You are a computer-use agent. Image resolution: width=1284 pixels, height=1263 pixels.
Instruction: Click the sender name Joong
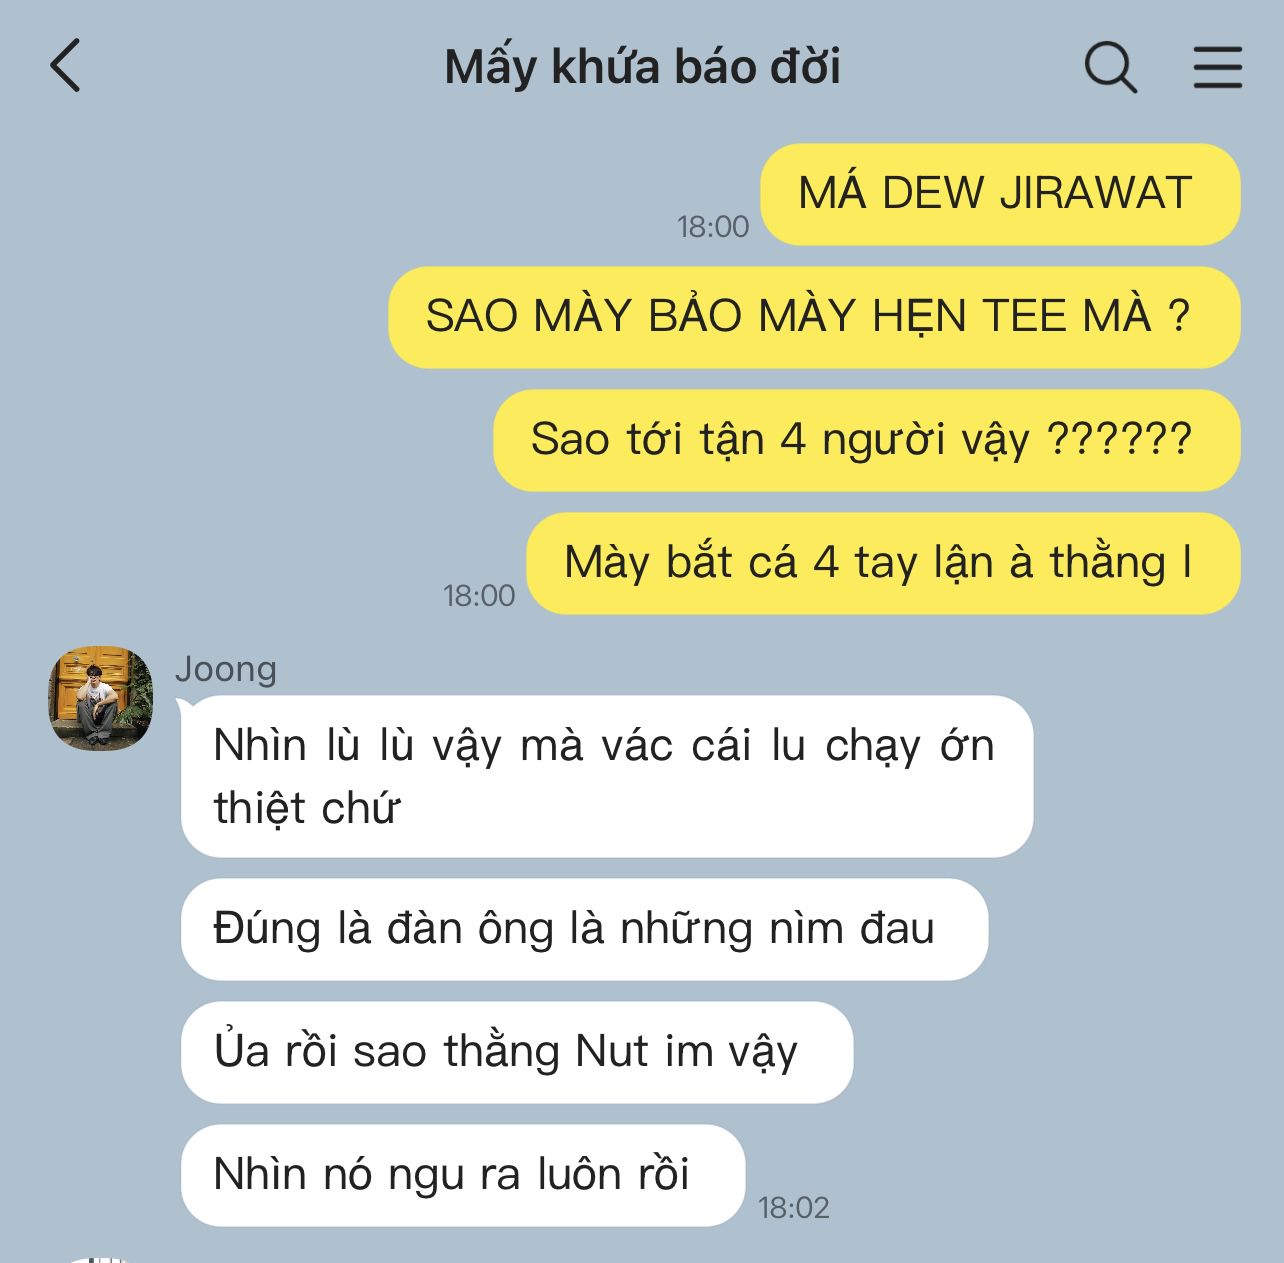coord(226,669)
